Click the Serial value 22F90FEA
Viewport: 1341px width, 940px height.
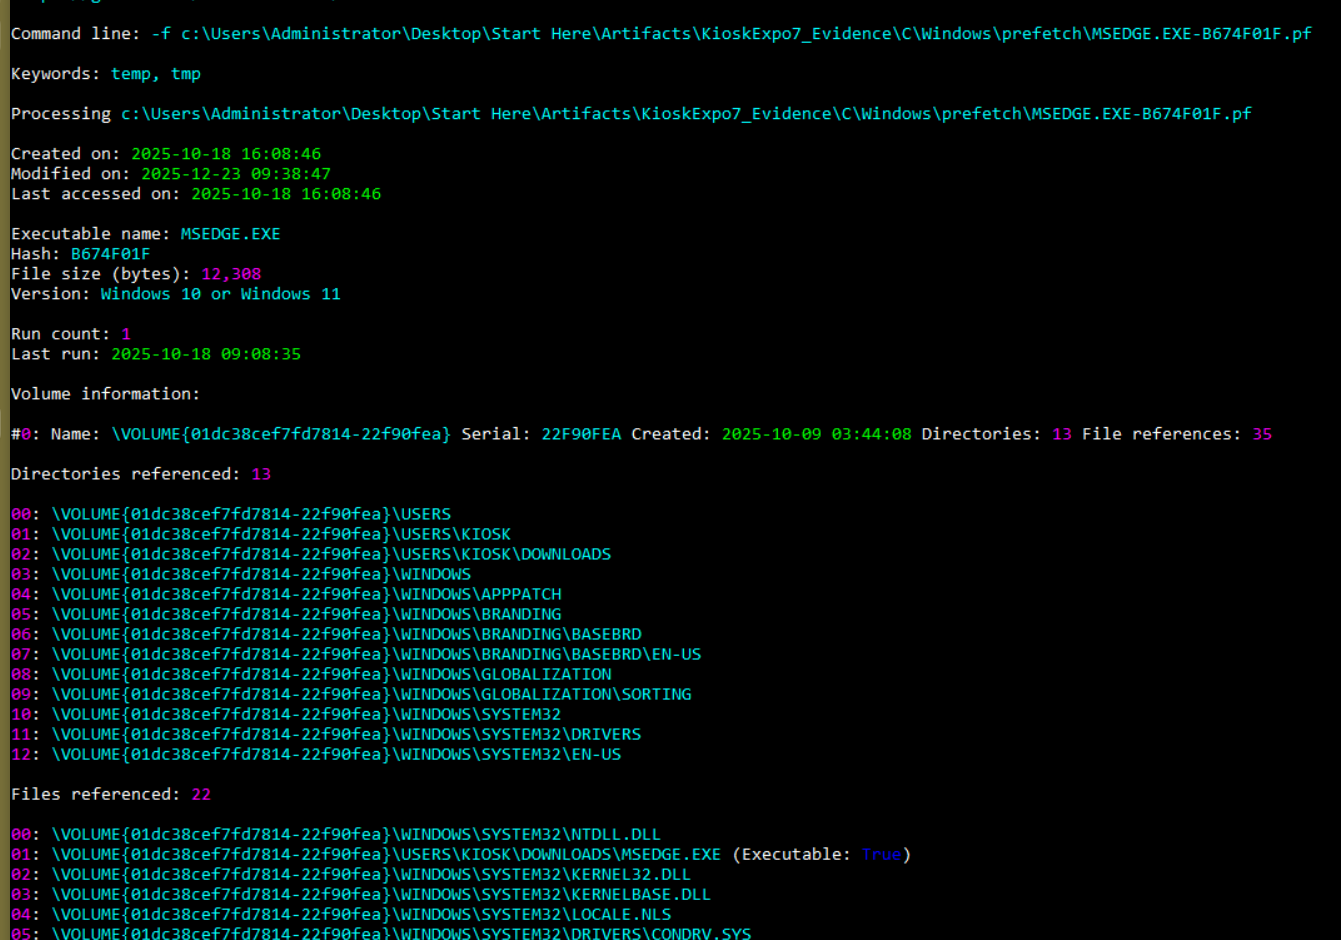(x=581, y=434)
